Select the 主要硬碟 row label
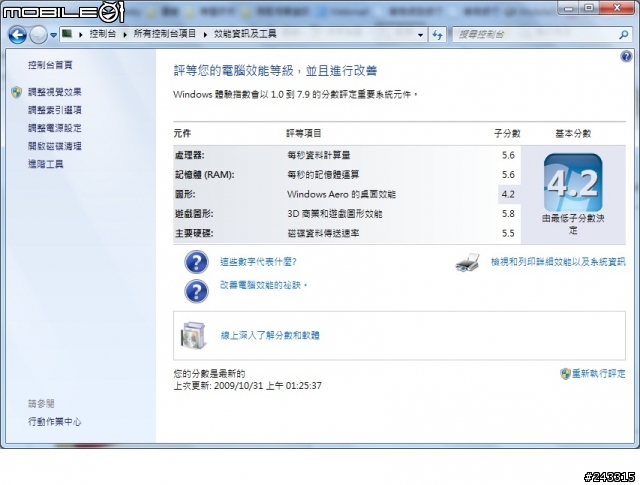 [x=194, y=234]
